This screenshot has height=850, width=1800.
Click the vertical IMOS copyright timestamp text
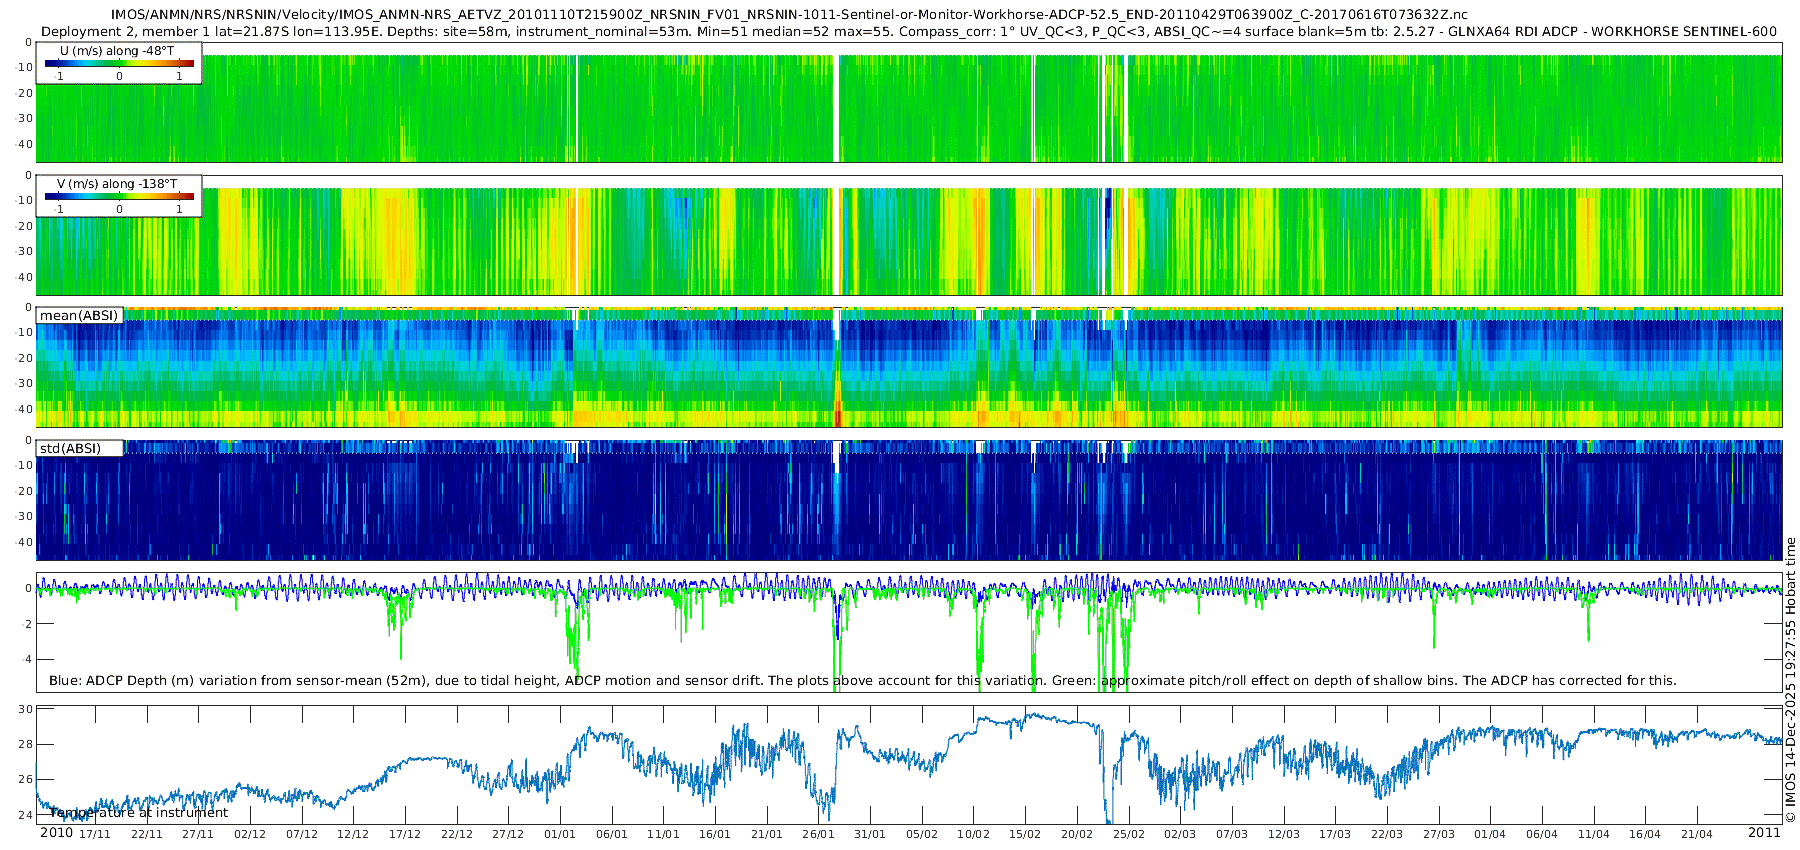point(1790,680)
